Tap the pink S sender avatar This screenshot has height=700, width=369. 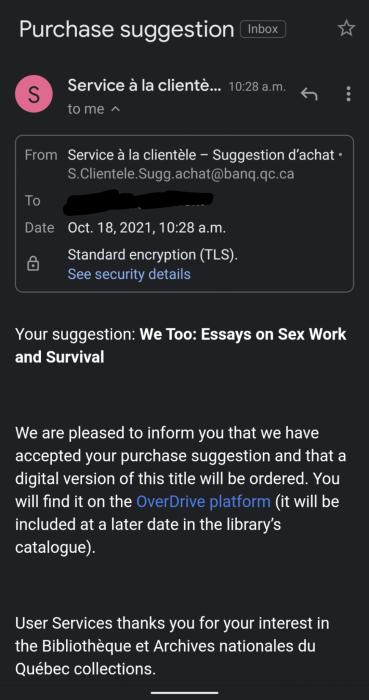click(x=34, y=94)
